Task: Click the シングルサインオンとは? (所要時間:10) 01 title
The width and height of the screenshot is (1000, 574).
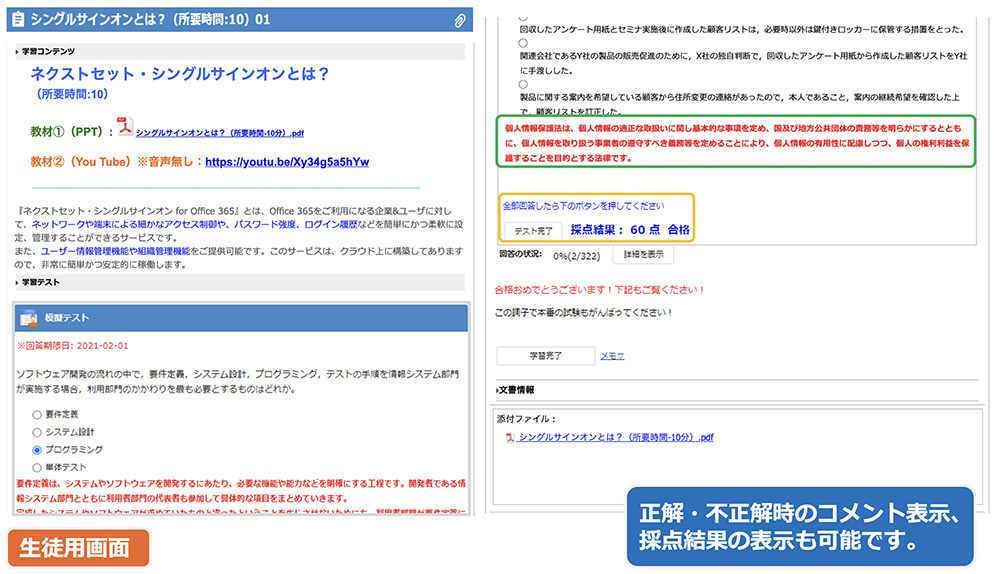Action: (x=151, y=20)
